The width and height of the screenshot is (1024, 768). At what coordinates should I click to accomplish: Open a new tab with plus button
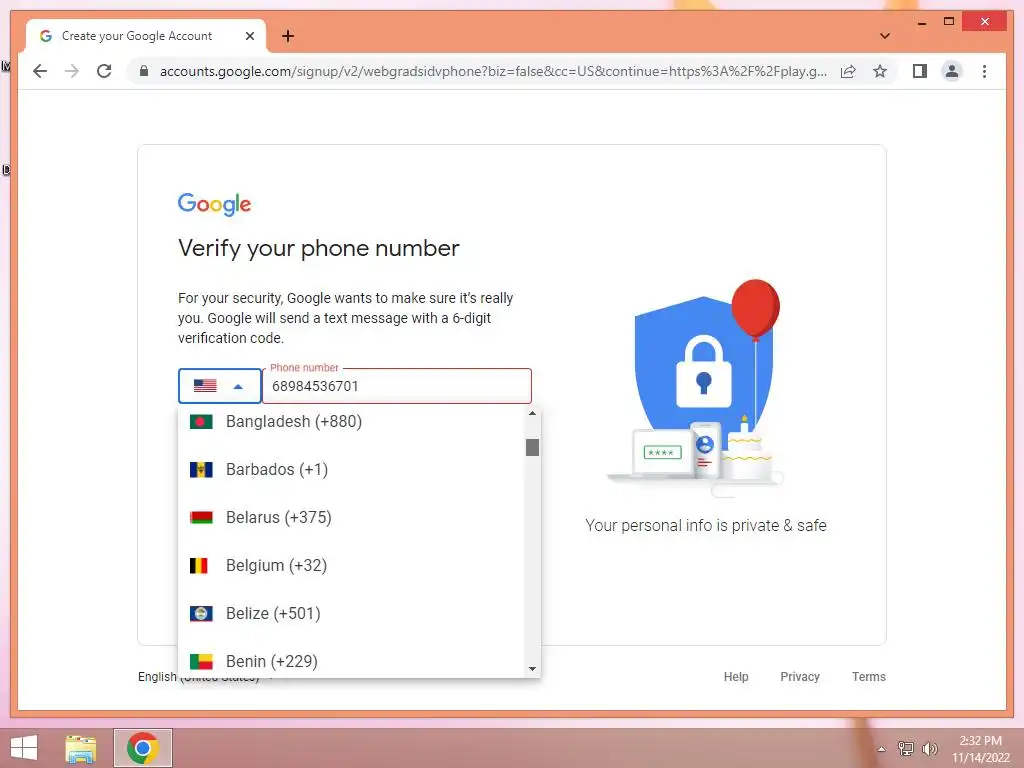click(x=287, y=36)
